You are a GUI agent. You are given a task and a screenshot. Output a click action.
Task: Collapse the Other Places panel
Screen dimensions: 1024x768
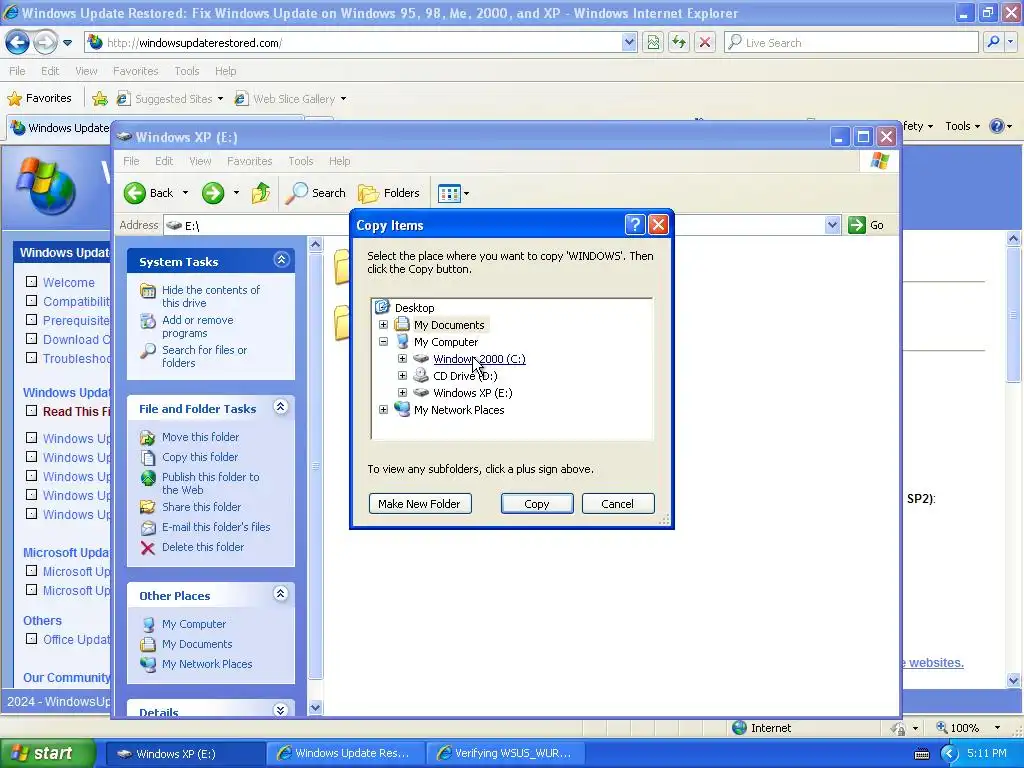coord(281,594)
